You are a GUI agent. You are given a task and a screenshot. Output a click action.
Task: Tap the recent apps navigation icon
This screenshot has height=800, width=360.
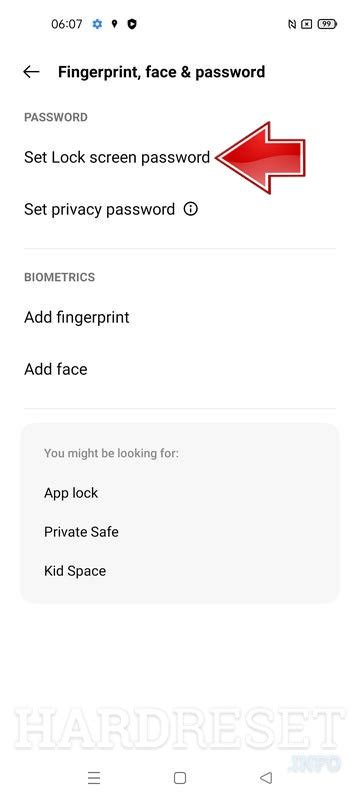(94, 778)
